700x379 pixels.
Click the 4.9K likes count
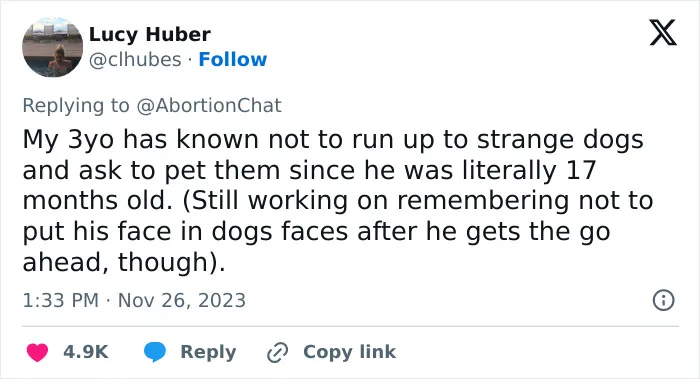[x=86, y=352]
